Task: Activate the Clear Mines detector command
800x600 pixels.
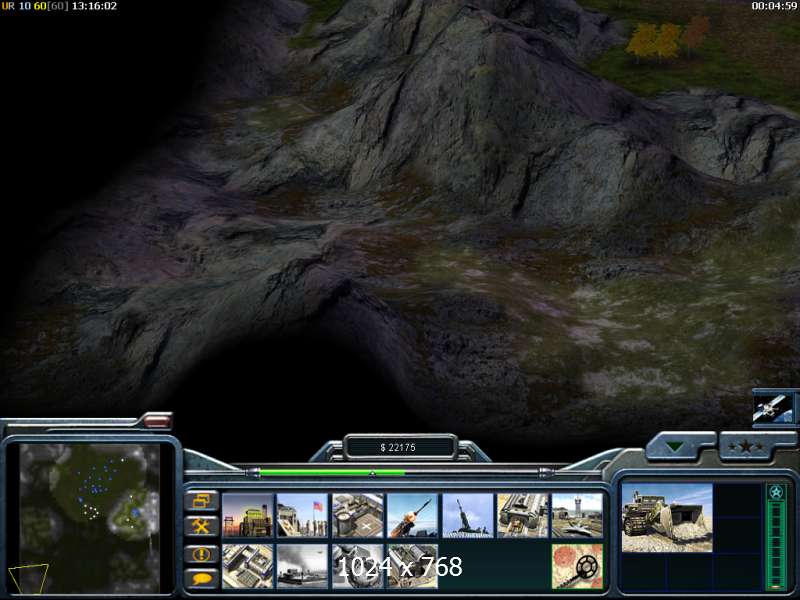Action: click(578, 566)
